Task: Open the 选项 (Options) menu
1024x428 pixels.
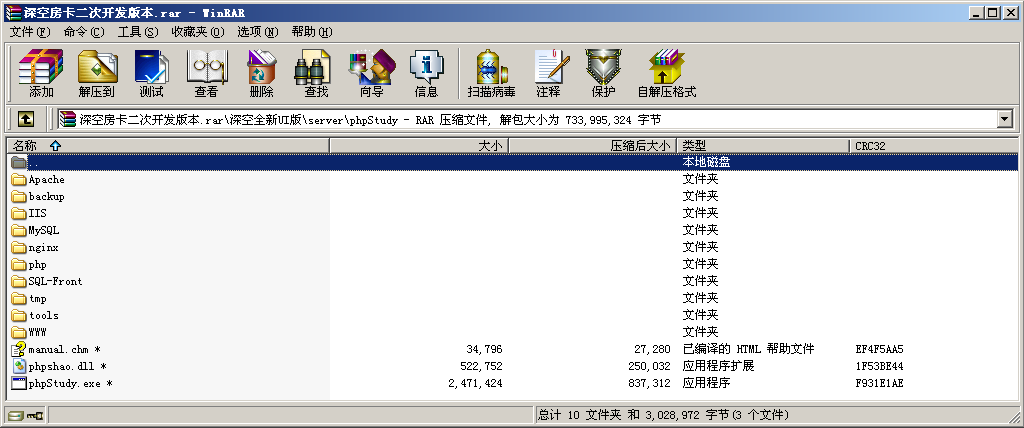Action: [x=256, y=32]
